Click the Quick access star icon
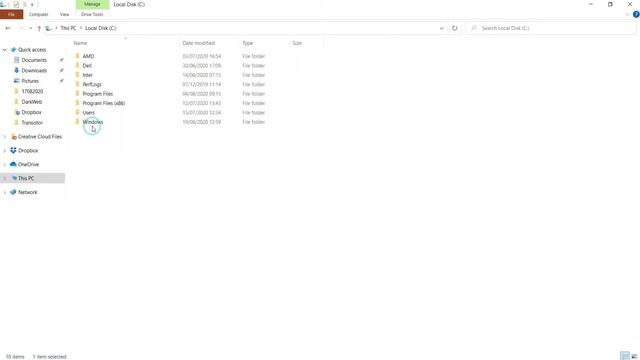This screenshot has width=640, height=360. (13, 50)
